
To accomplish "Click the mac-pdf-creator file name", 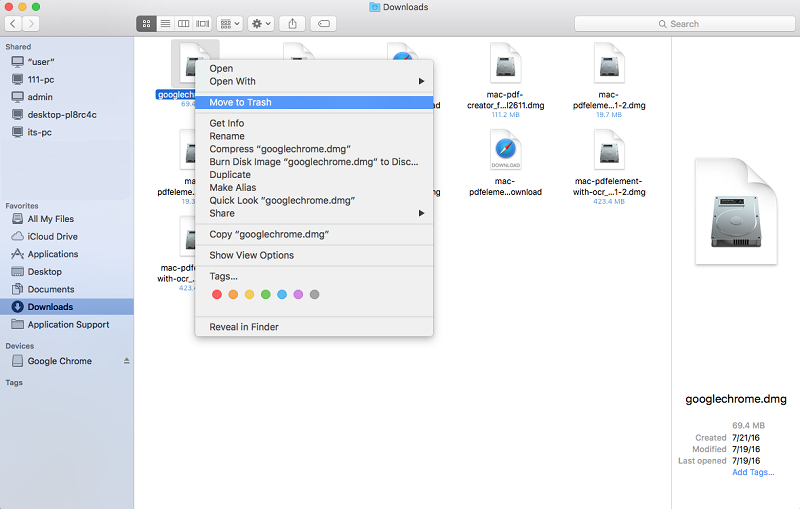I will pos(506,100).
